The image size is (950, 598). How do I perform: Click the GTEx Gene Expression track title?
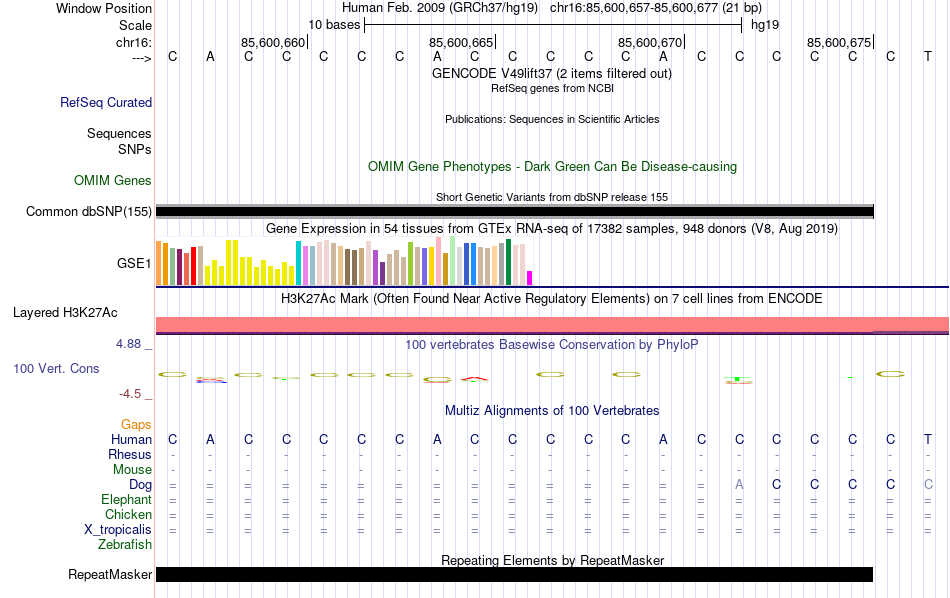[552, 228]
